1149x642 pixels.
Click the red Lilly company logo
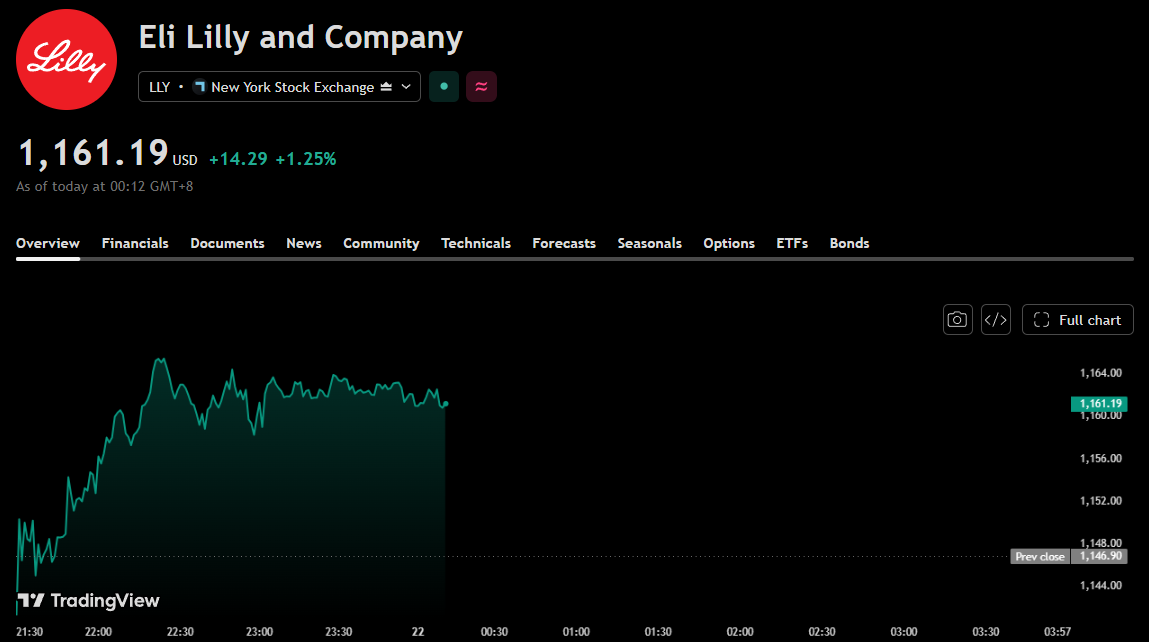tap(67, 59)
